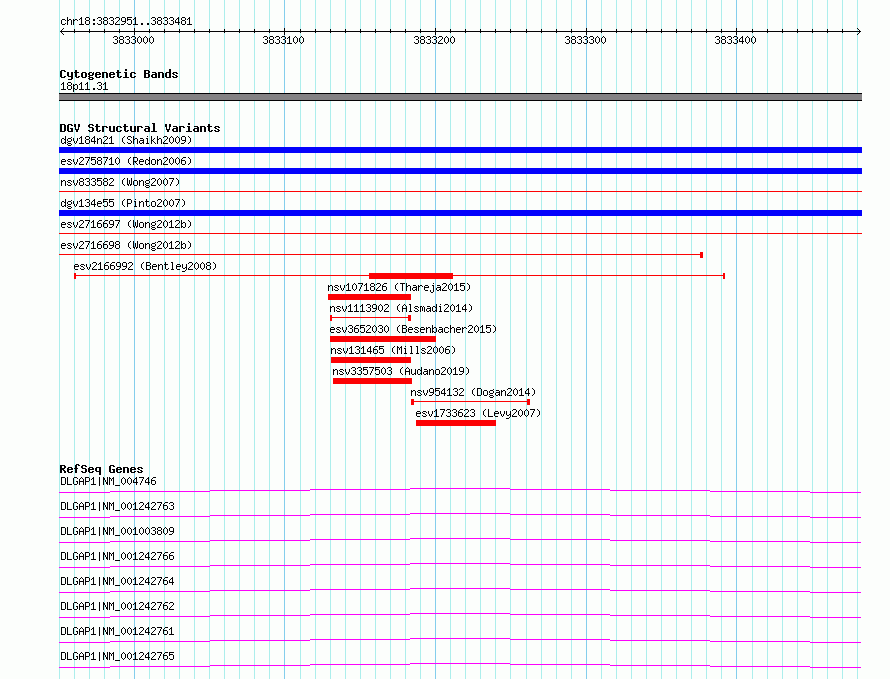This screenshot has width=890, height=679.
Task: Click the 3833200 ruler position
Action: coord(434,40)
